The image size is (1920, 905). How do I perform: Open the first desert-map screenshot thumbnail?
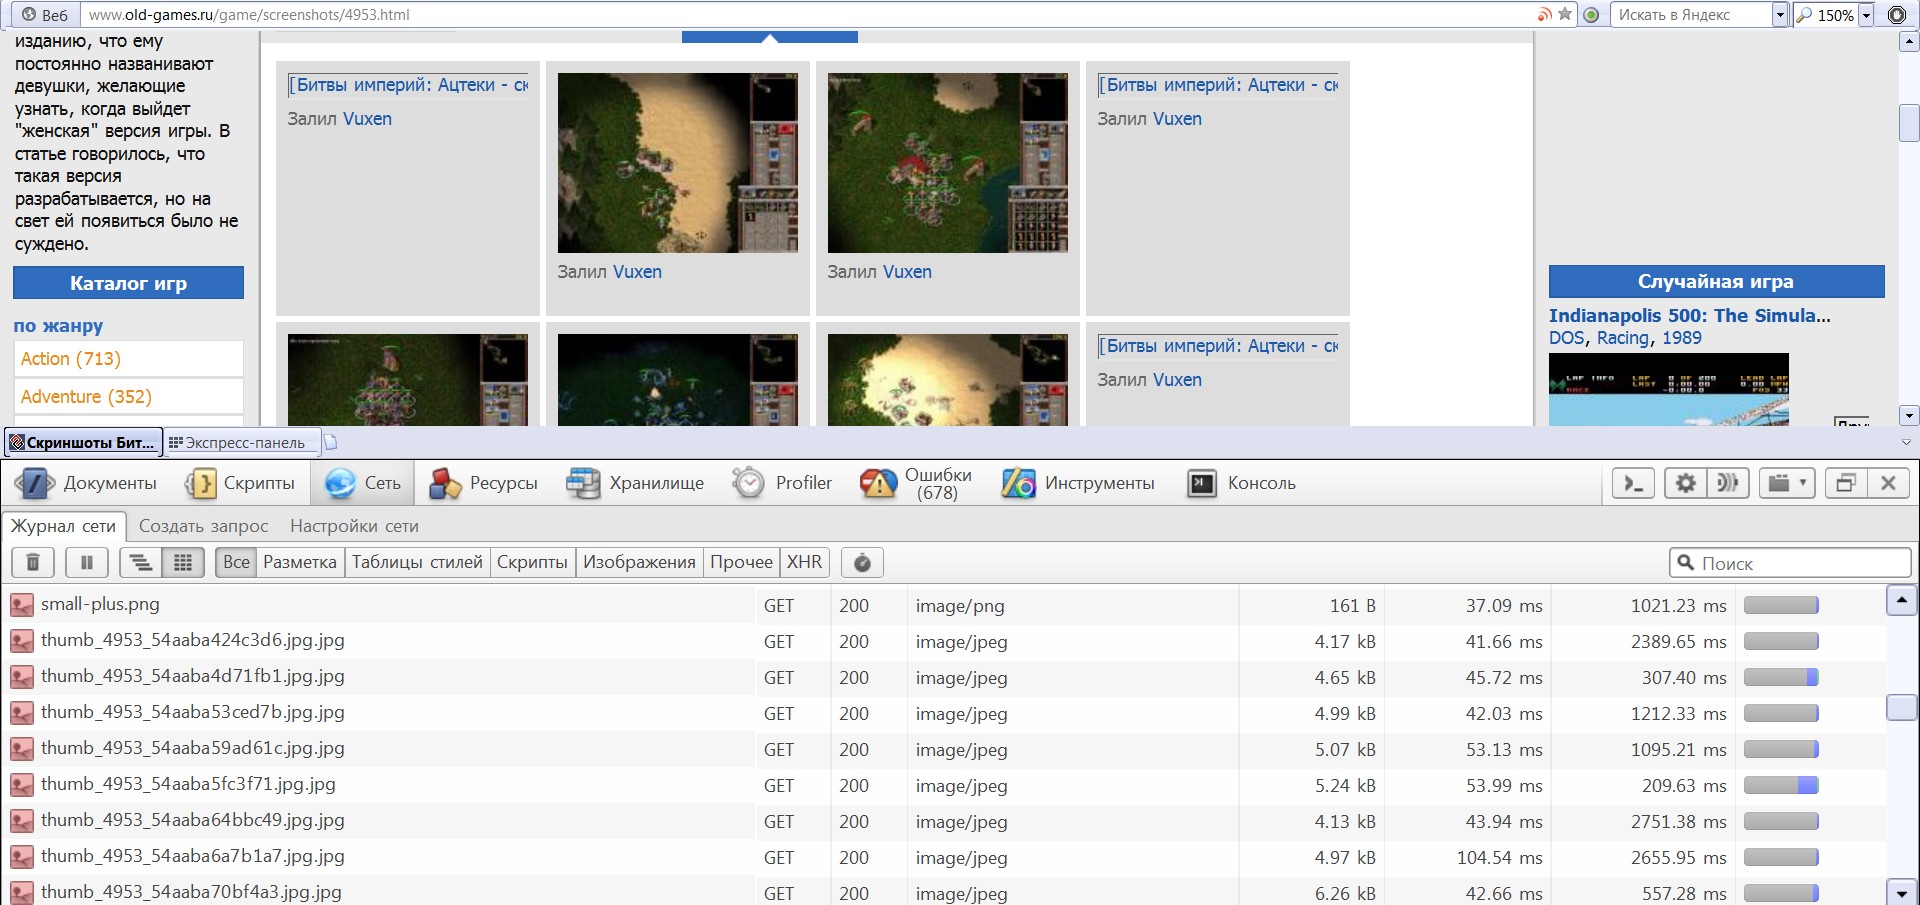678,163
